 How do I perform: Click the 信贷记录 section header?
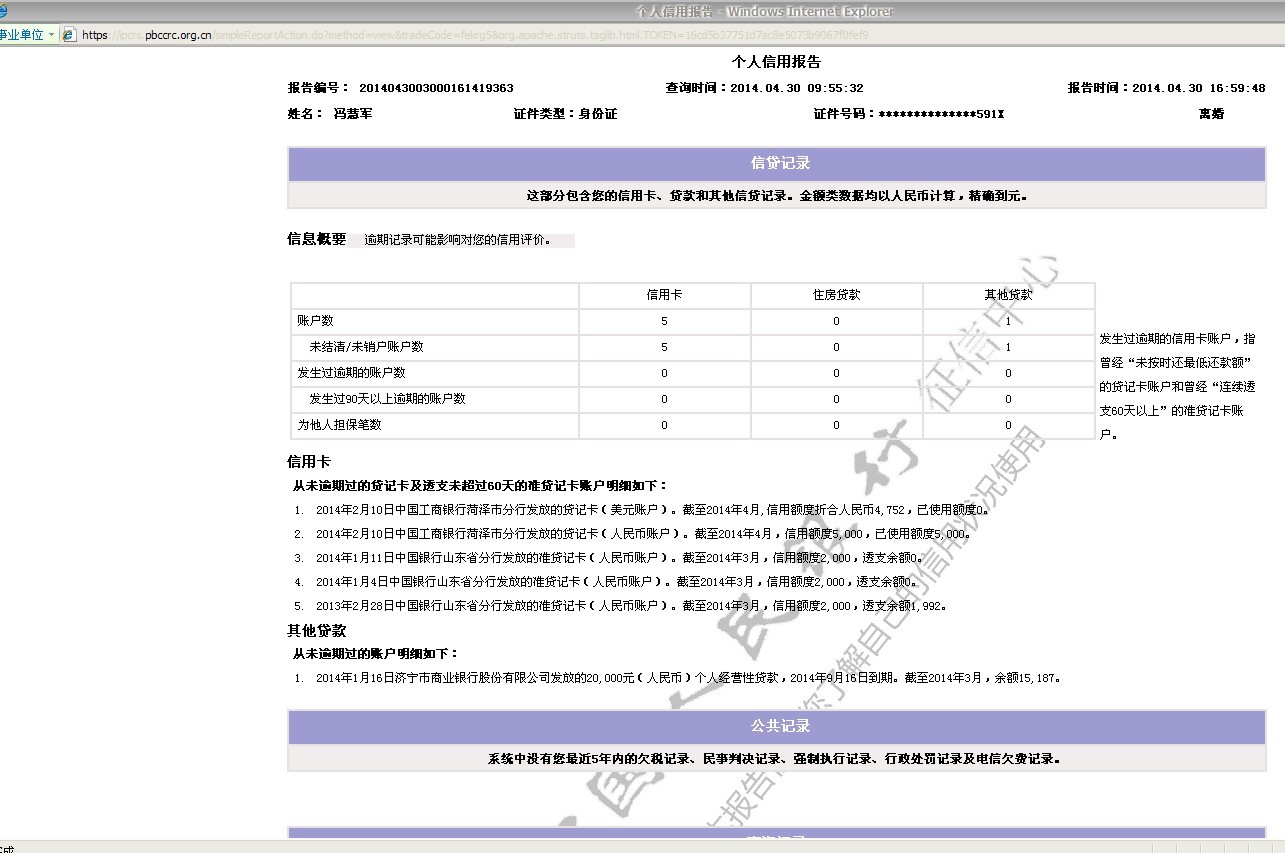tap(777, 163)
